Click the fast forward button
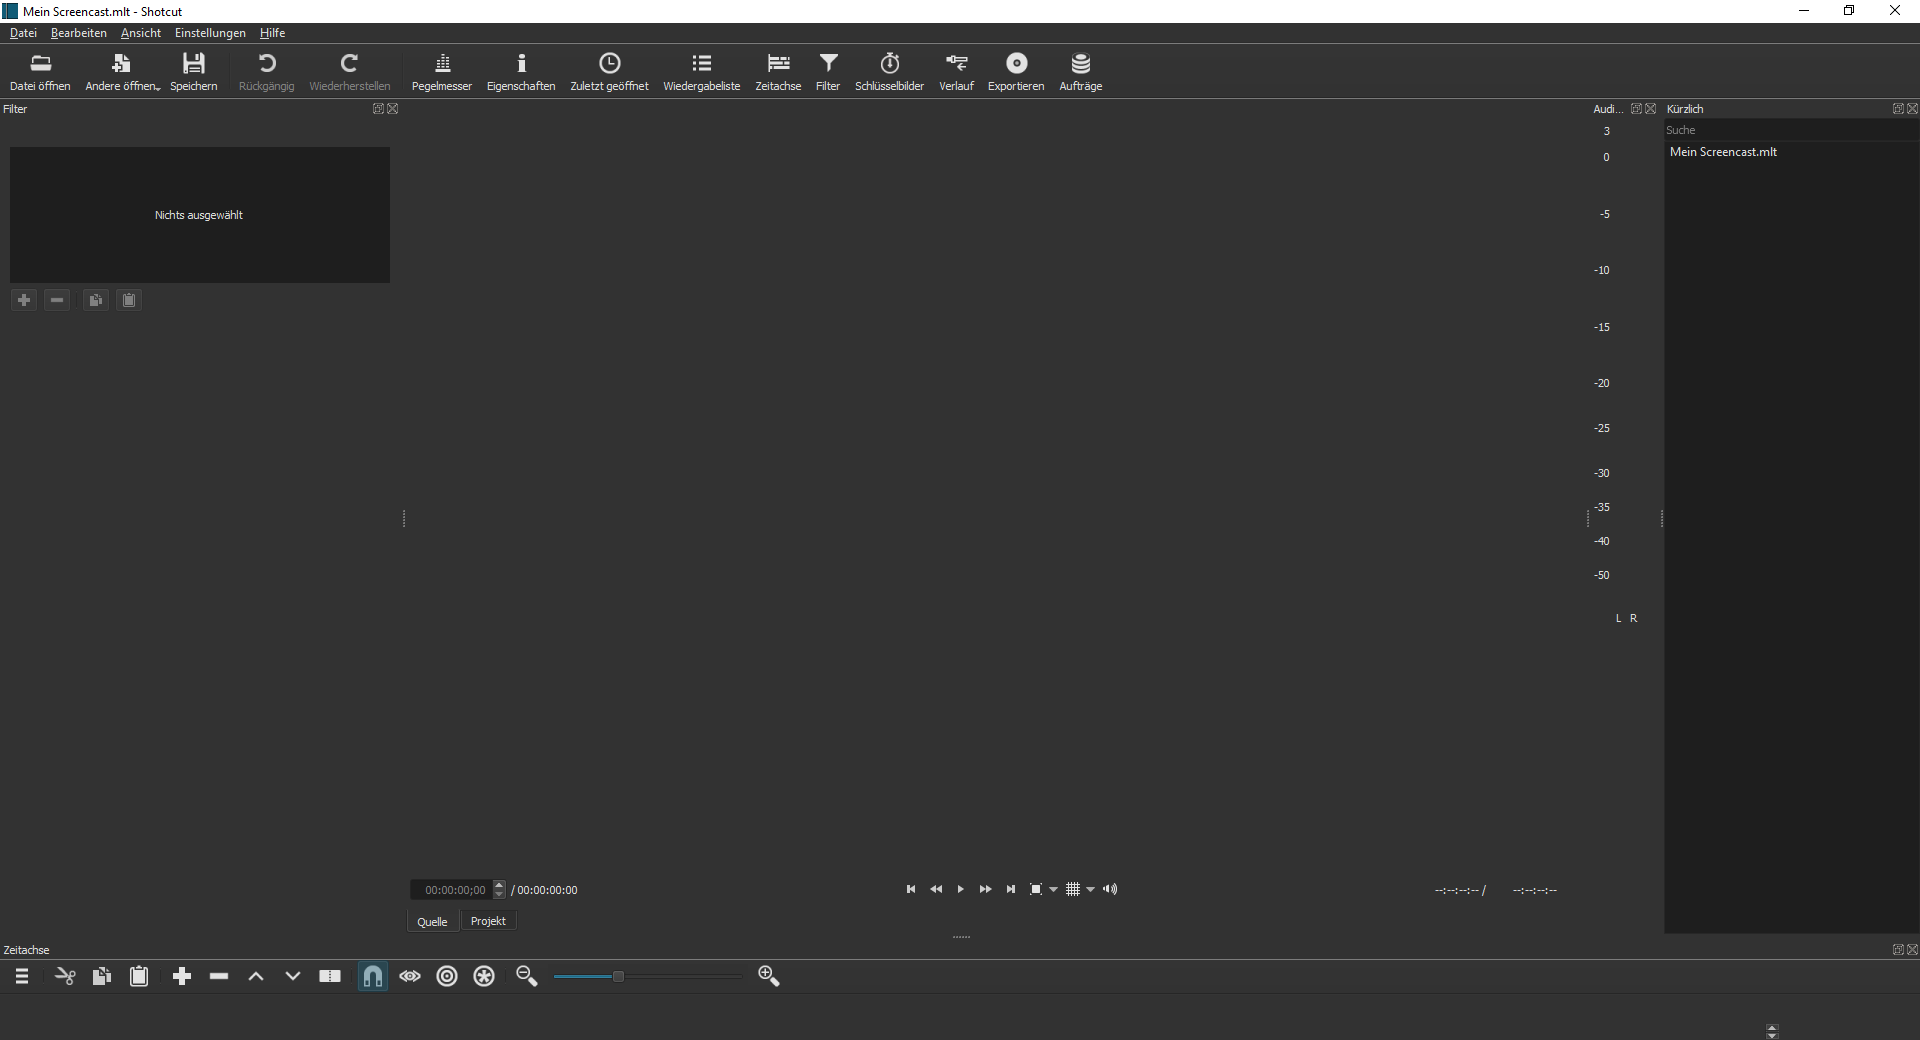This screenshot has height=1040, width=1920. 986,889
